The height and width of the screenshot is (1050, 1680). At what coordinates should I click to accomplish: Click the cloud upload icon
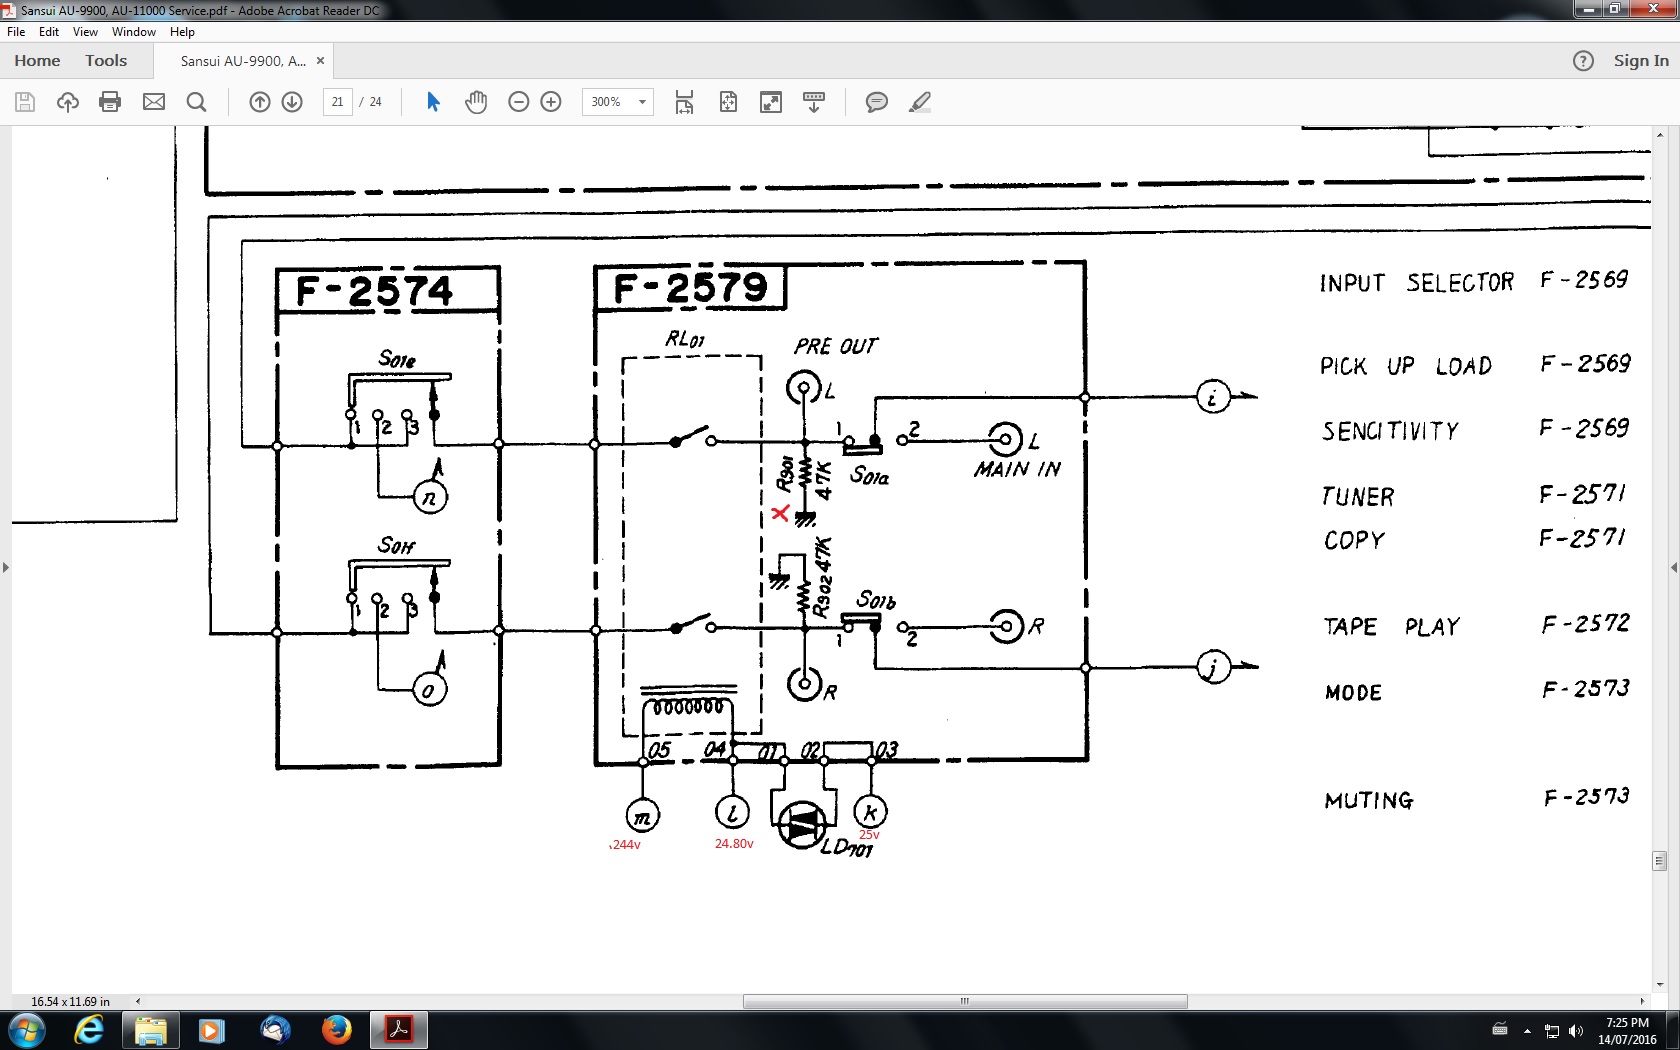tap(67, 102)
